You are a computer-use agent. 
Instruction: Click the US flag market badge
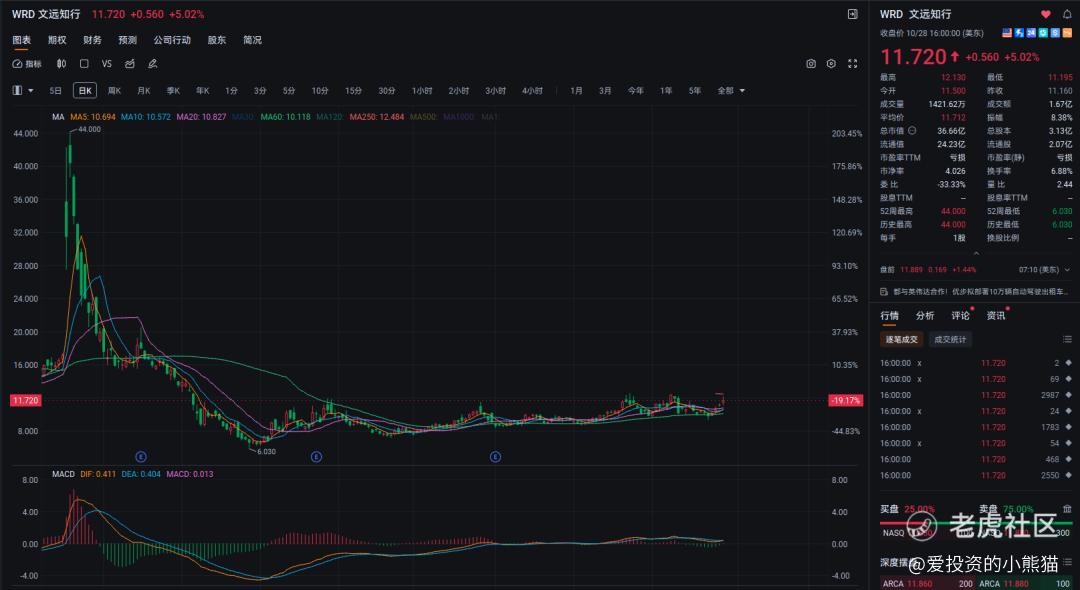[x=1007, y=33]
